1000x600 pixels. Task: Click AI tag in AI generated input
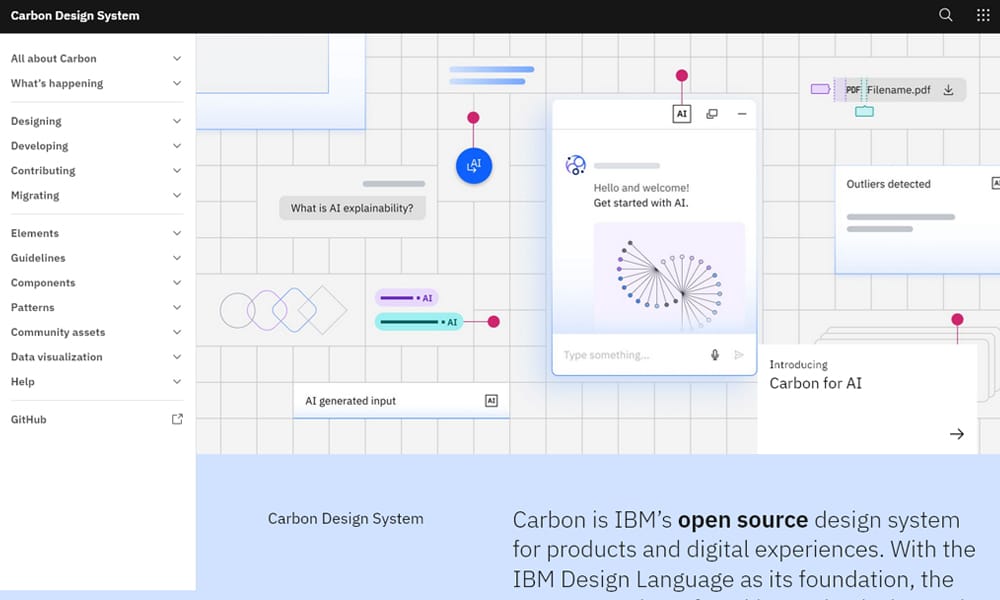pyautogui.click(x=491, y=401)
